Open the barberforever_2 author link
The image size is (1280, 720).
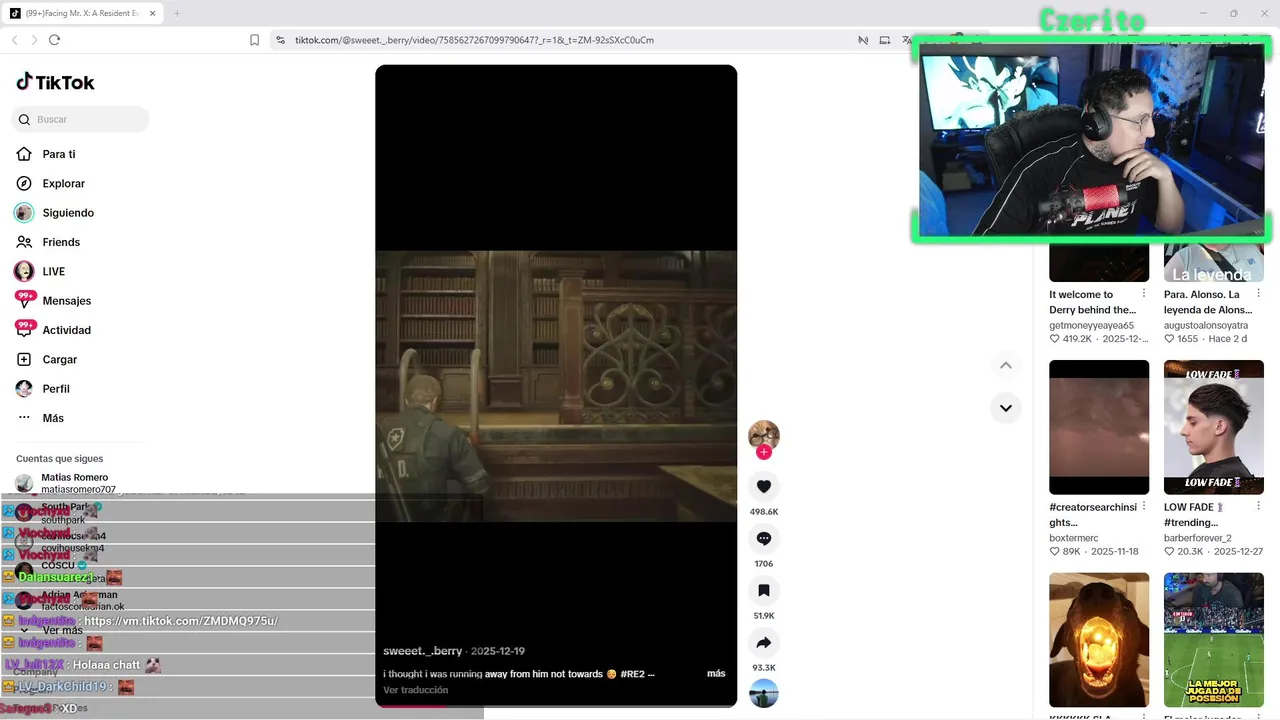tap(1198, 538)
